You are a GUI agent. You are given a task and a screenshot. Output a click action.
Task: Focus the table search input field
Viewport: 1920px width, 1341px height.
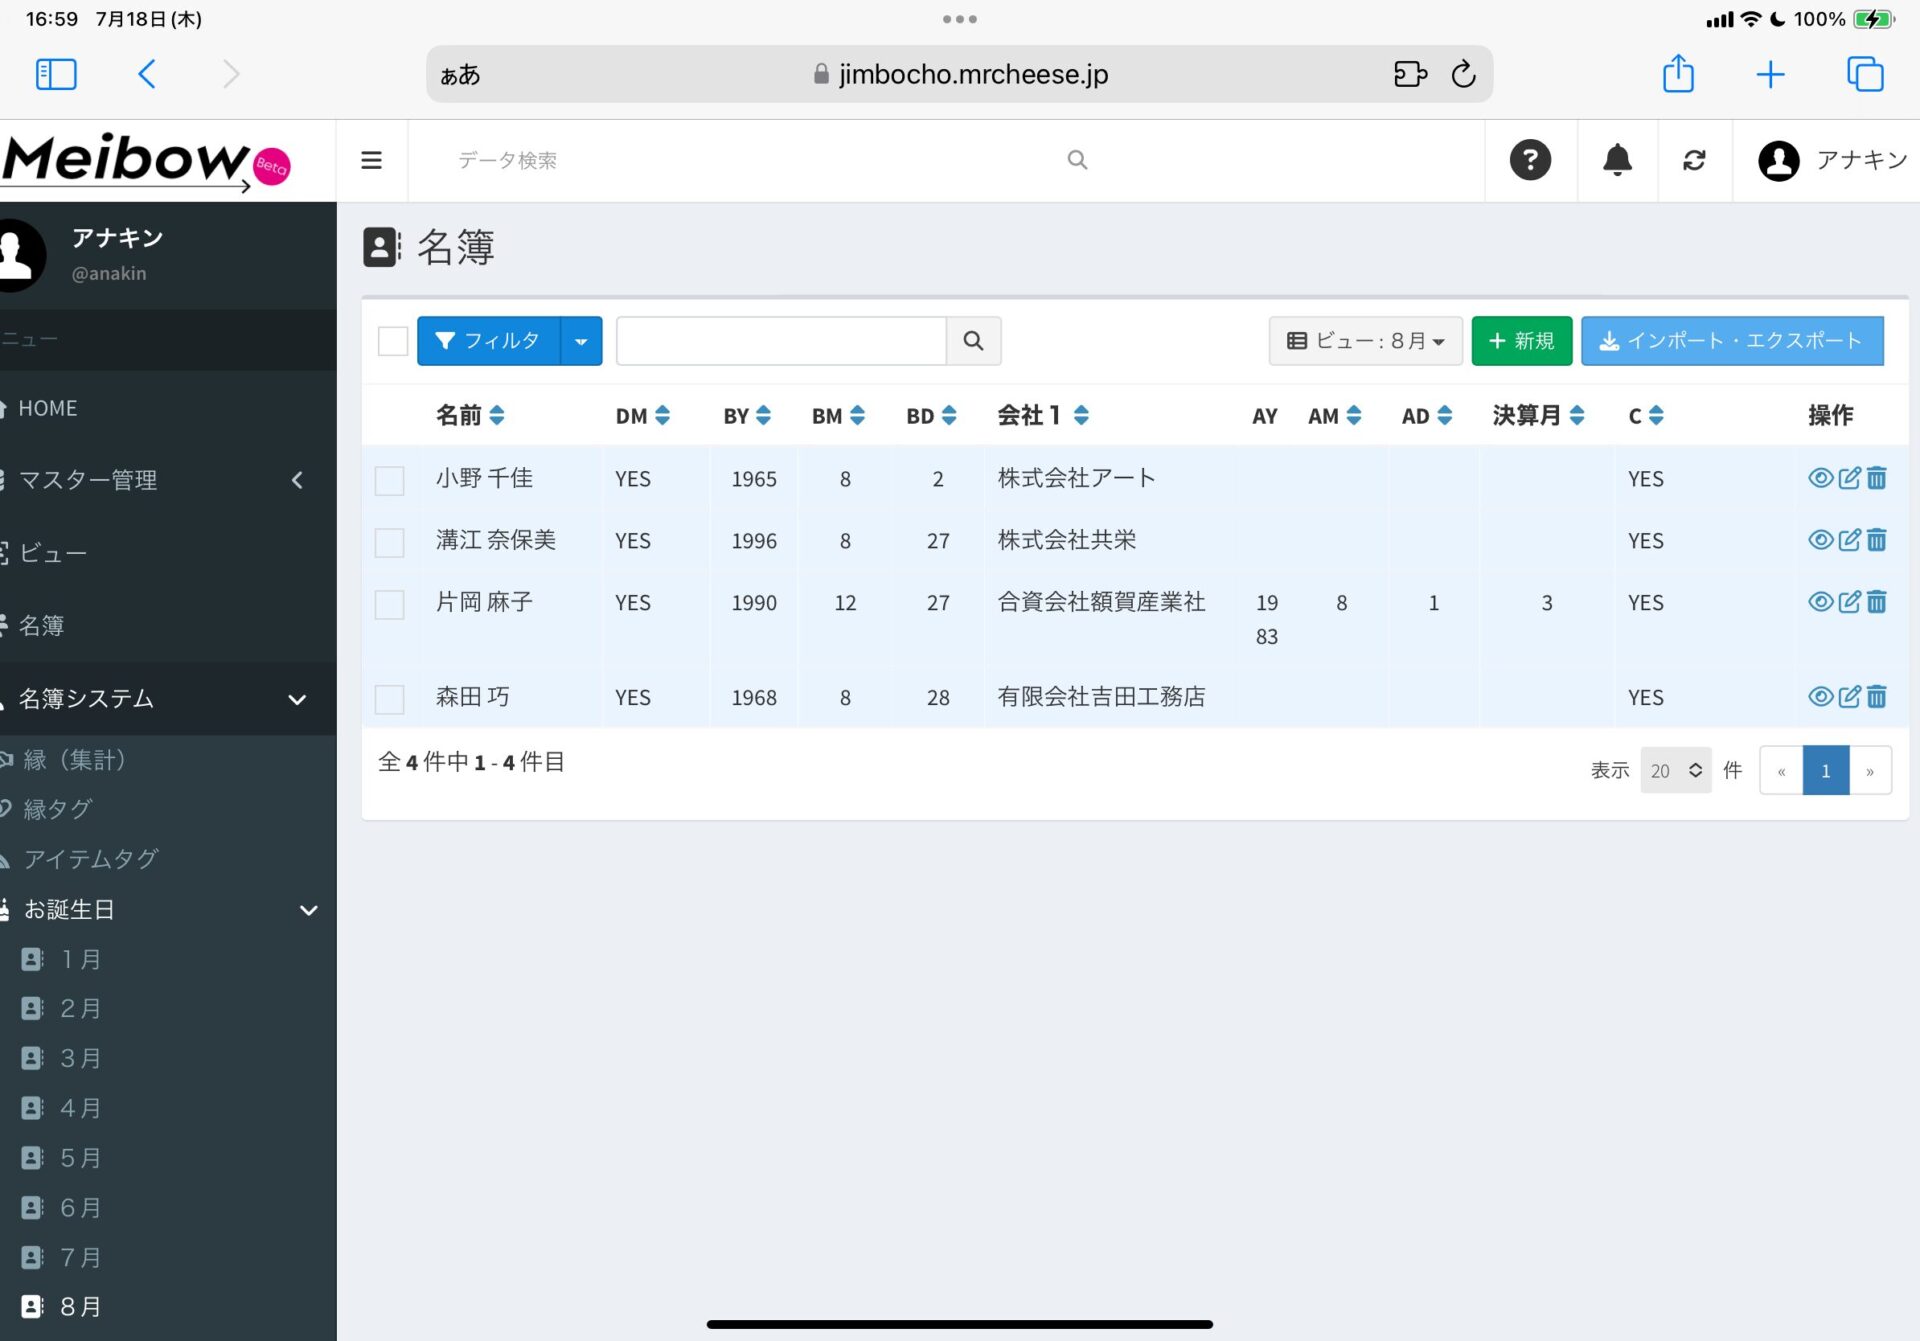[781, 341]
